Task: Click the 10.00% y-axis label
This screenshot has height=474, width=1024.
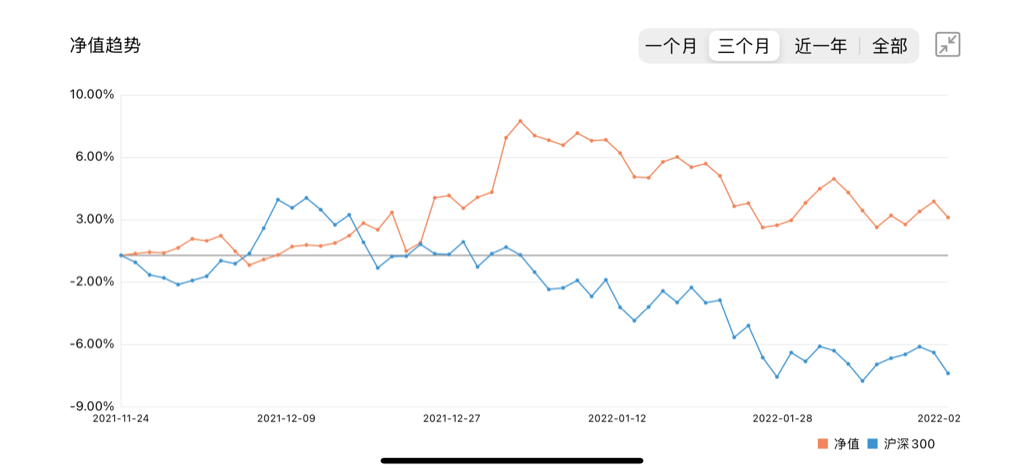Action: coord(94,95)
